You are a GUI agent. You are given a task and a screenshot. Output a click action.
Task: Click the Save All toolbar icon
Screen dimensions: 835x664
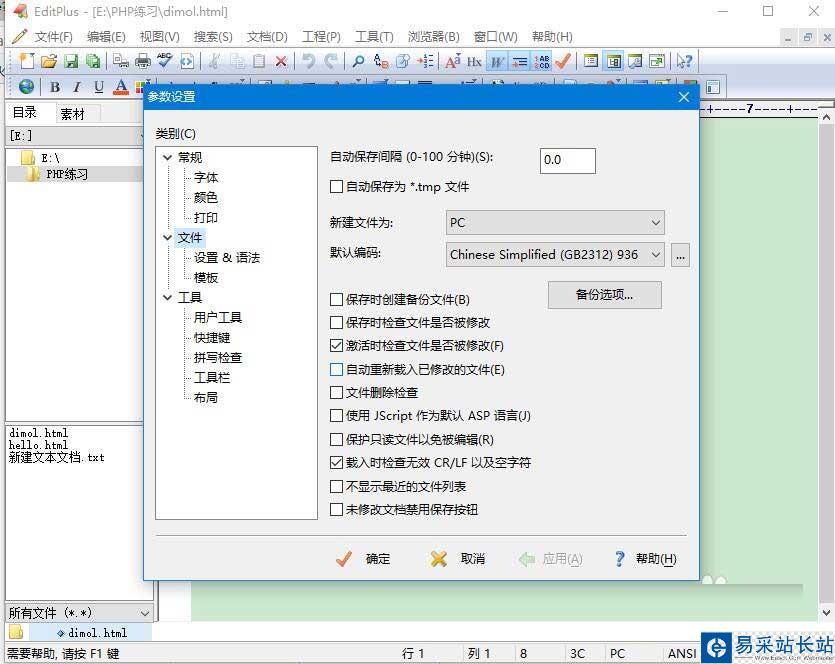click(93, 61)
